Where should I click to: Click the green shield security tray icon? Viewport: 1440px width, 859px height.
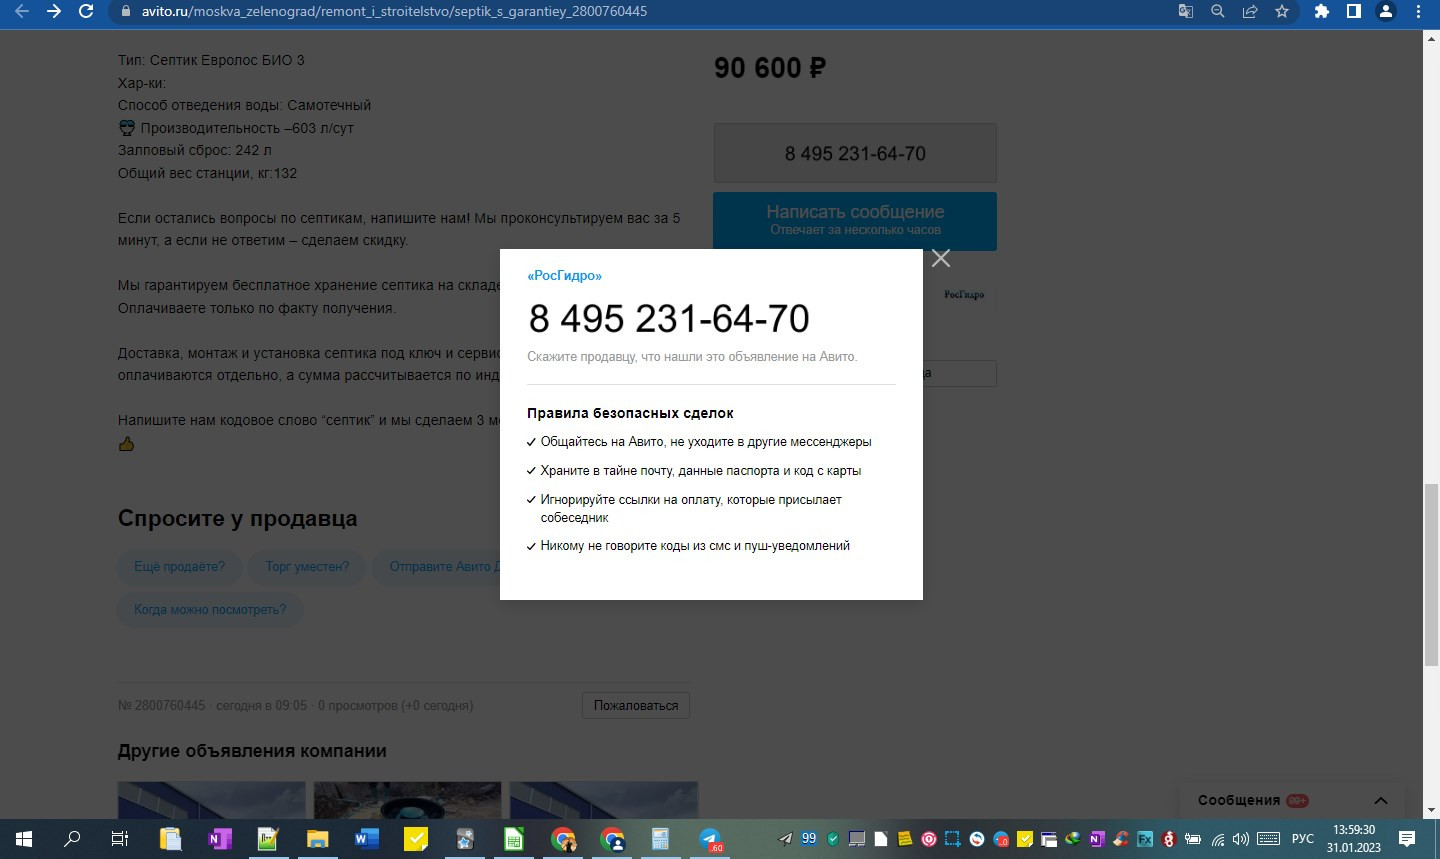833,839
